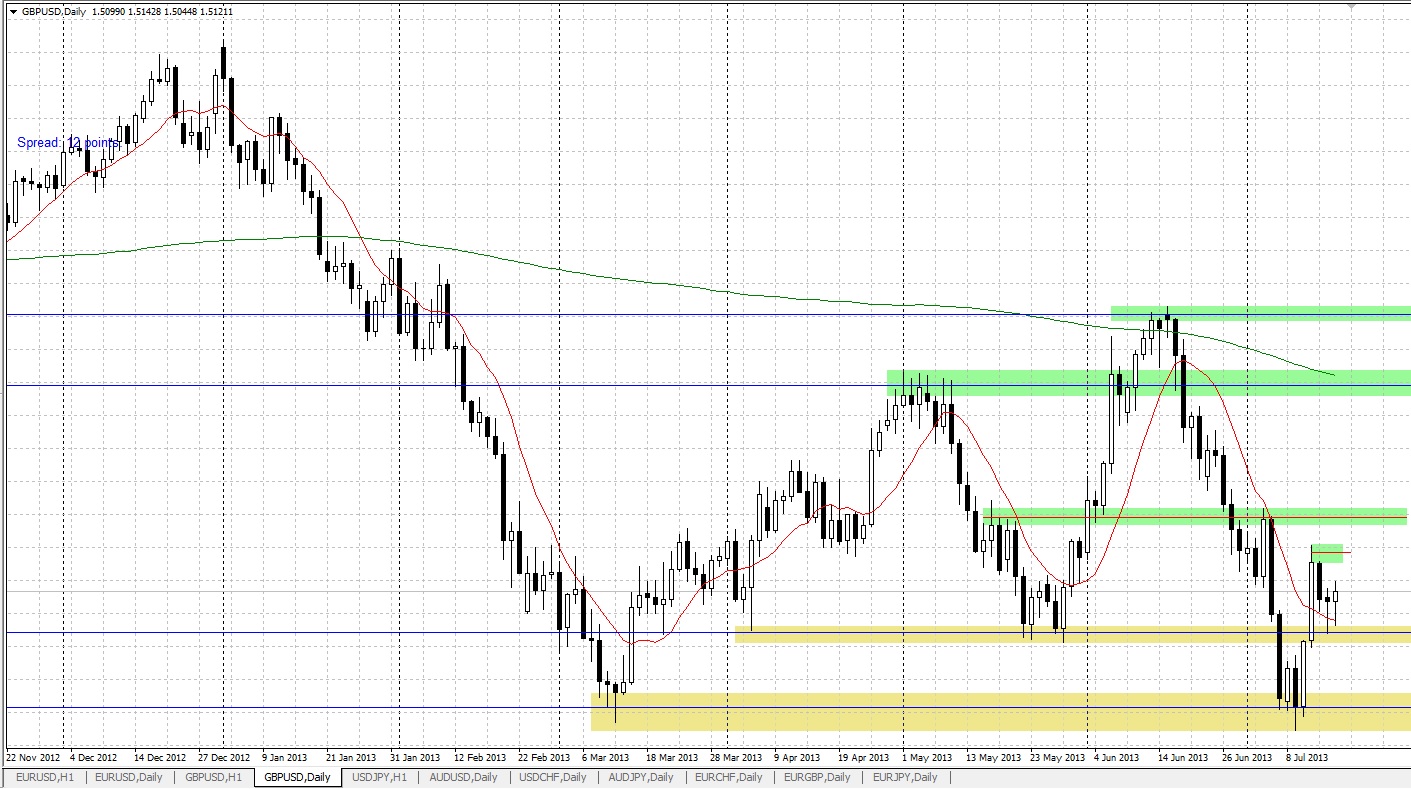Select the small green rectangle above latest candles
The width and height of the screenshot is (1411, 789).
tap(1327, 553)
